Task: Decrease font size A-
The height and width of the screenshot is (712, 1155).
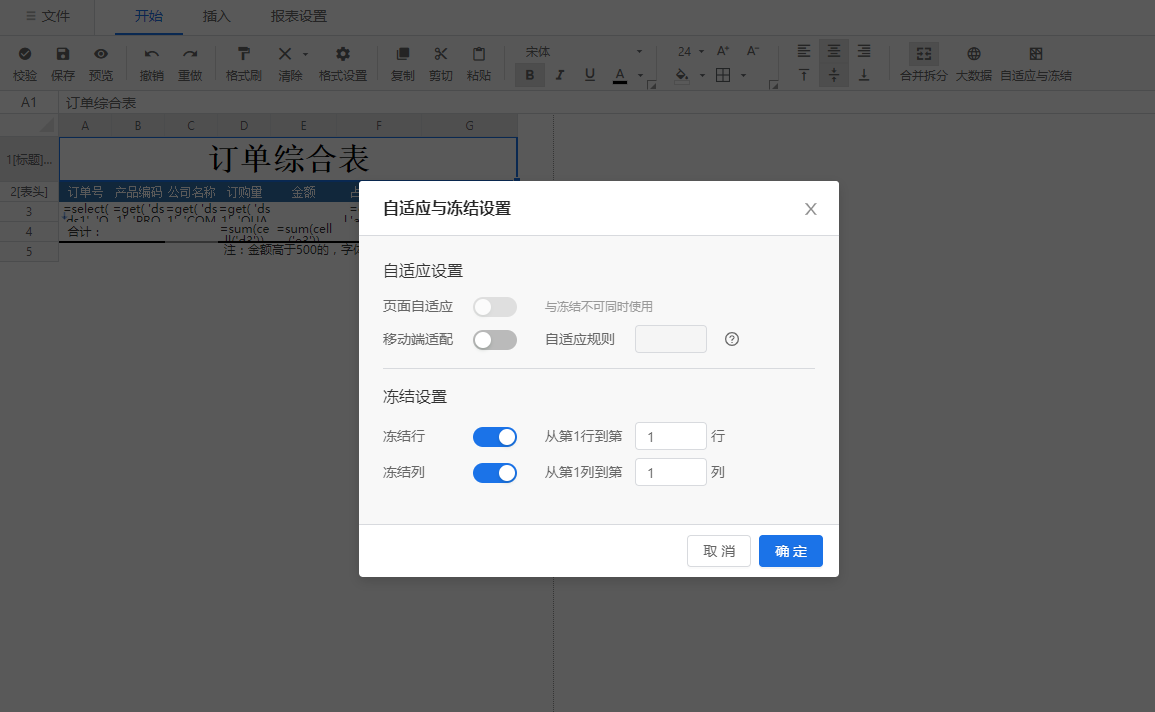Action: point(753,51)
